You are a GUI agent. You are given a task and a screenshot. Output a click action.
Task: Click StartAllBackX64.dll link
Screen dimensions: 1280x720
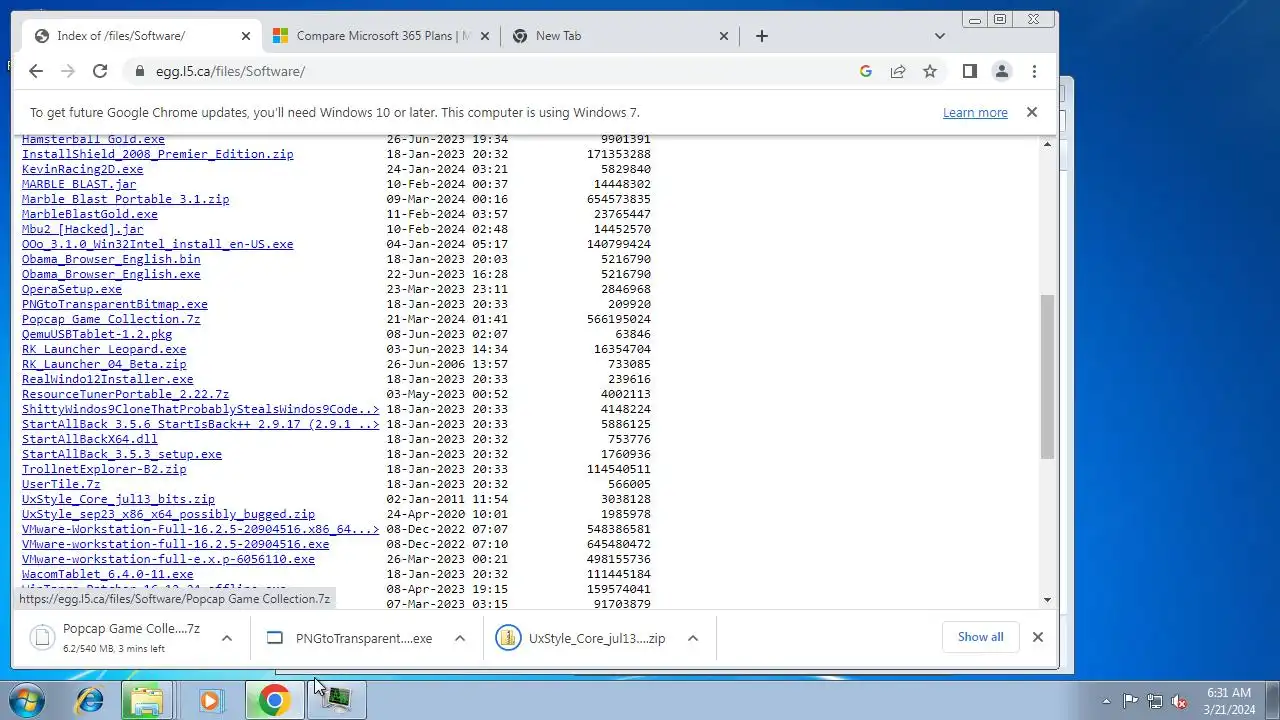90,439
